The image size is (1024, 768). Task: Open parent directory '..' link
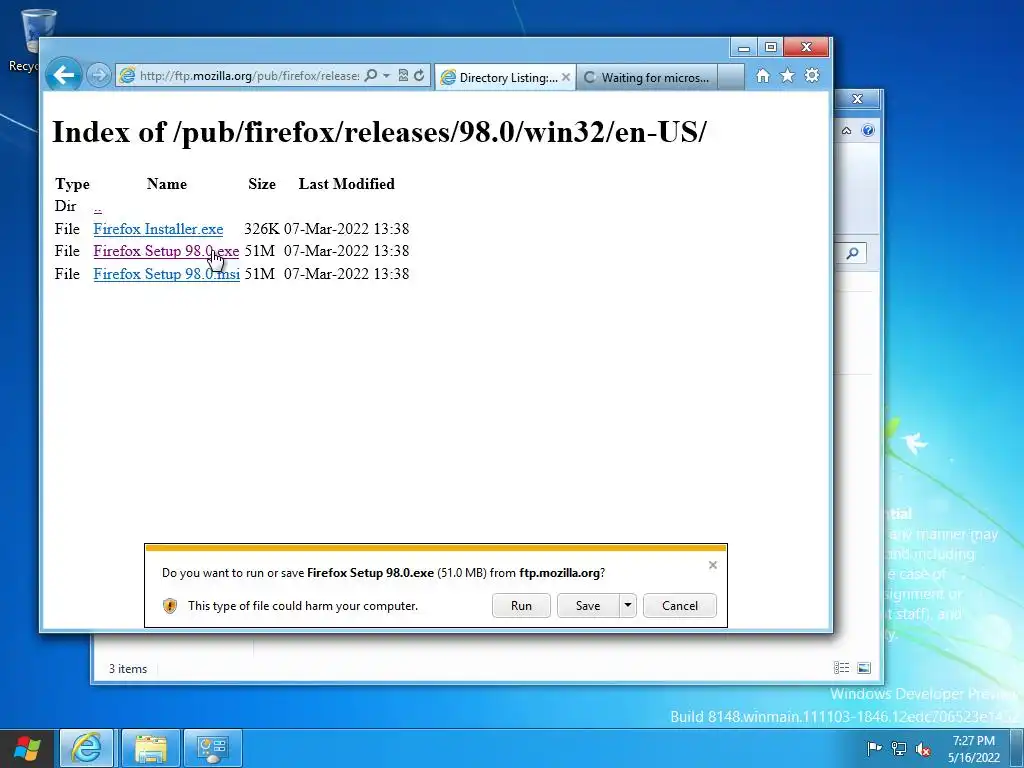pos(97,208)
